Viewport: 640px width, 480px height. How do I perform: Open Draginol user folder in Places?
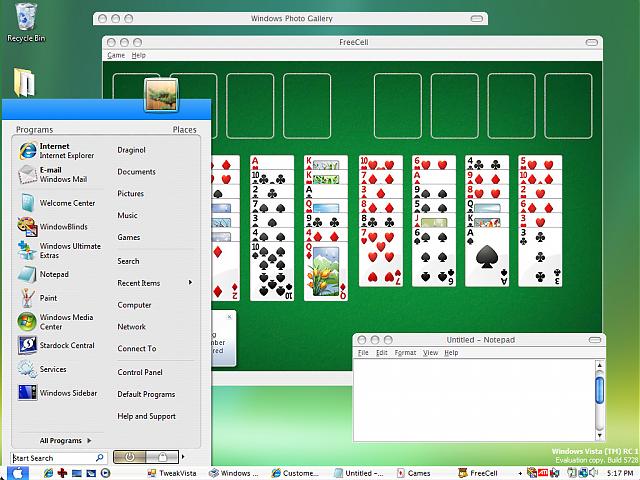tap(131, 150)
